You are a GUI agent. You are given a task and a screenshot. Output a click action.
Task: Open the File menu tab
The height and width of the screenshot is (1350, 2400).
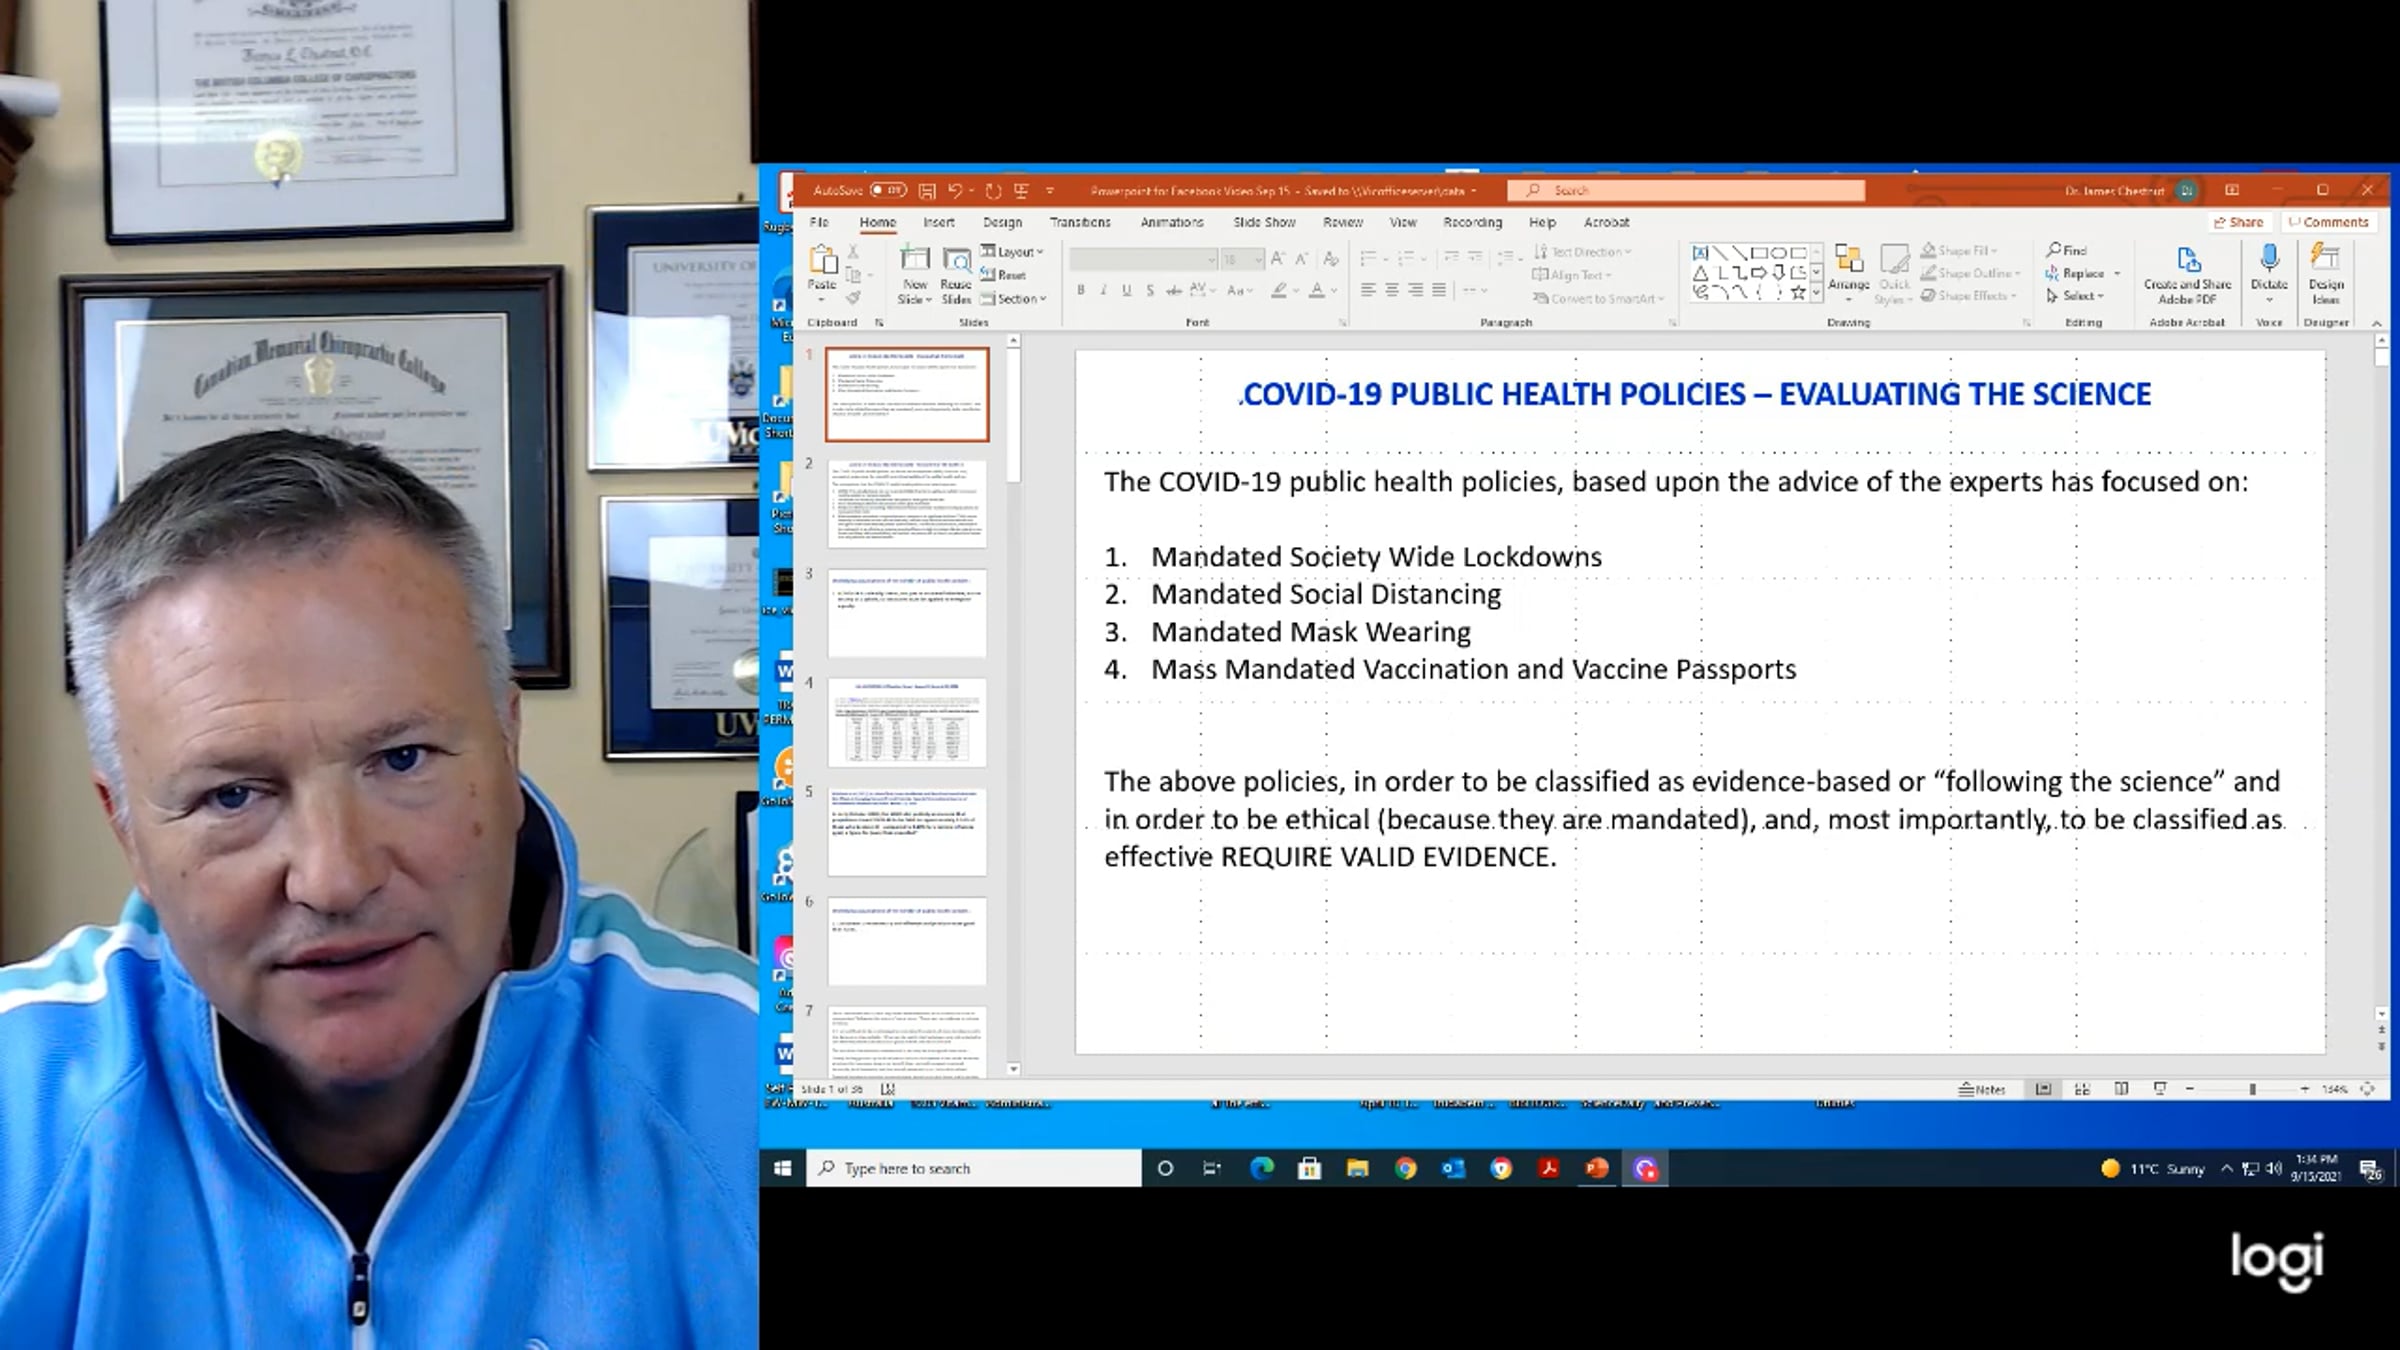819,222
